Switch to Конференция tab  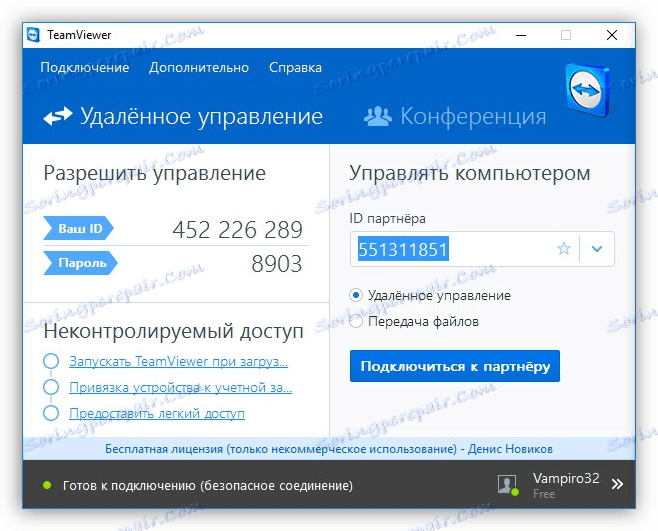(x=455, y=116)
